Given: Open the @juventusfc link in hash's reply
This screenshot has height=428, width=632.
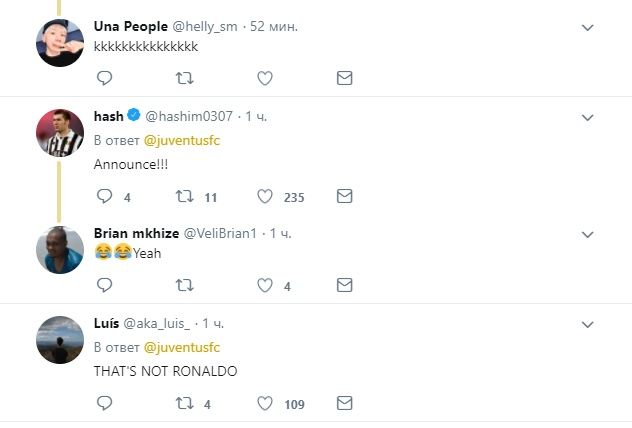Looking at the screenshot, I should [x=181, y=140].
